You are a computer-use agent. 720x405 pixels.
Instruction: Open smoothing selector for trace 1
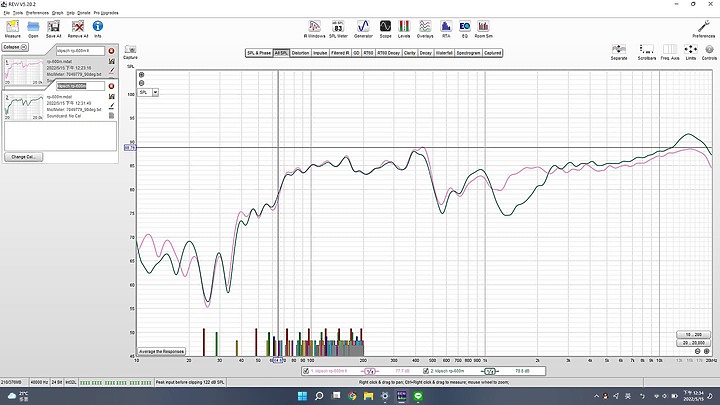tap(370, 371)
